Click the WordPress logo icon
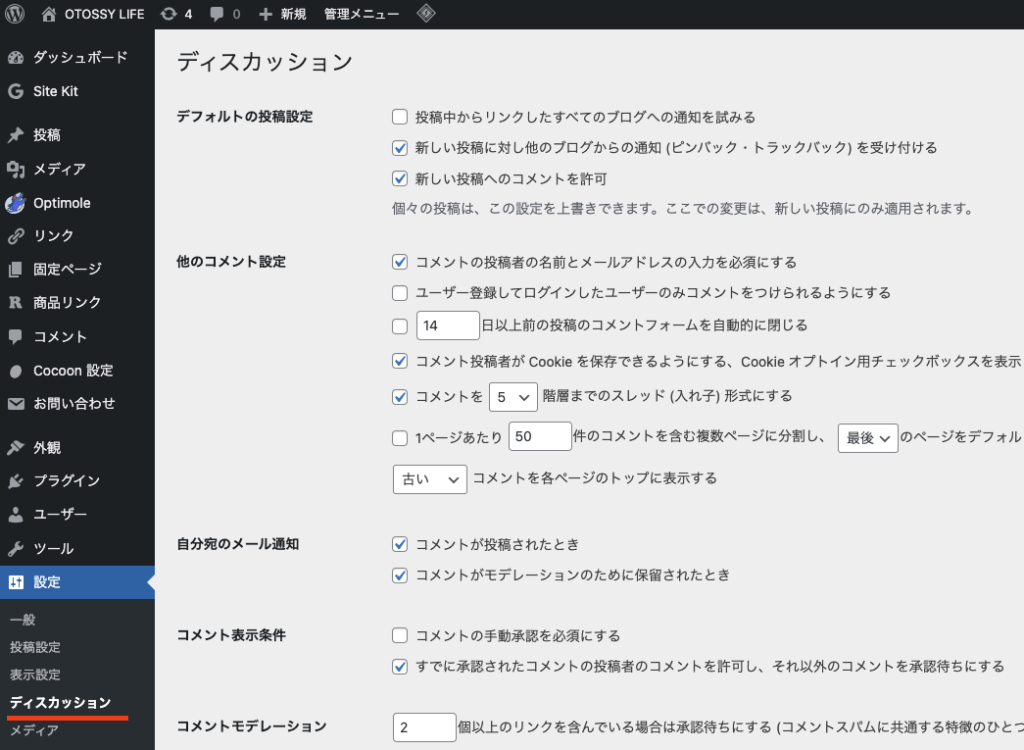The width and height of the screenshot is (1024, 750). [x=15, y=14]
